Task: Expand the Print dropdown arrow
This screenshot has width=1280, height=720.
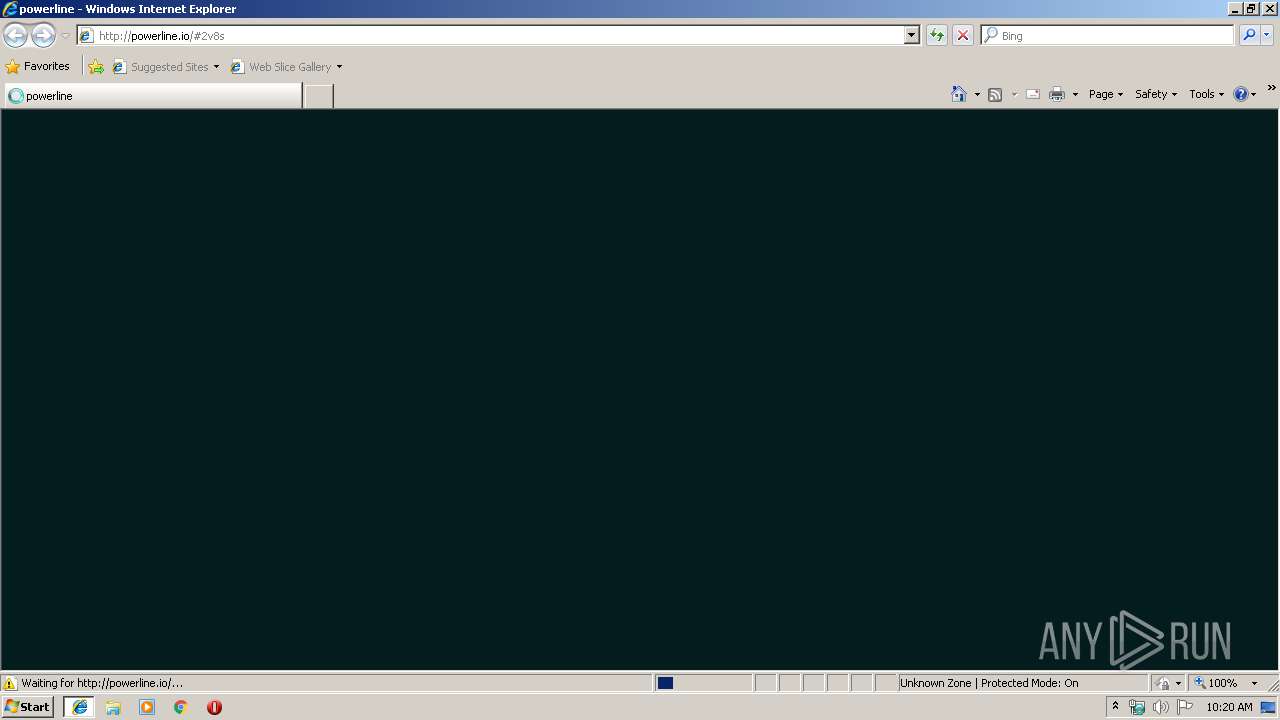Action: (1075, 94)
